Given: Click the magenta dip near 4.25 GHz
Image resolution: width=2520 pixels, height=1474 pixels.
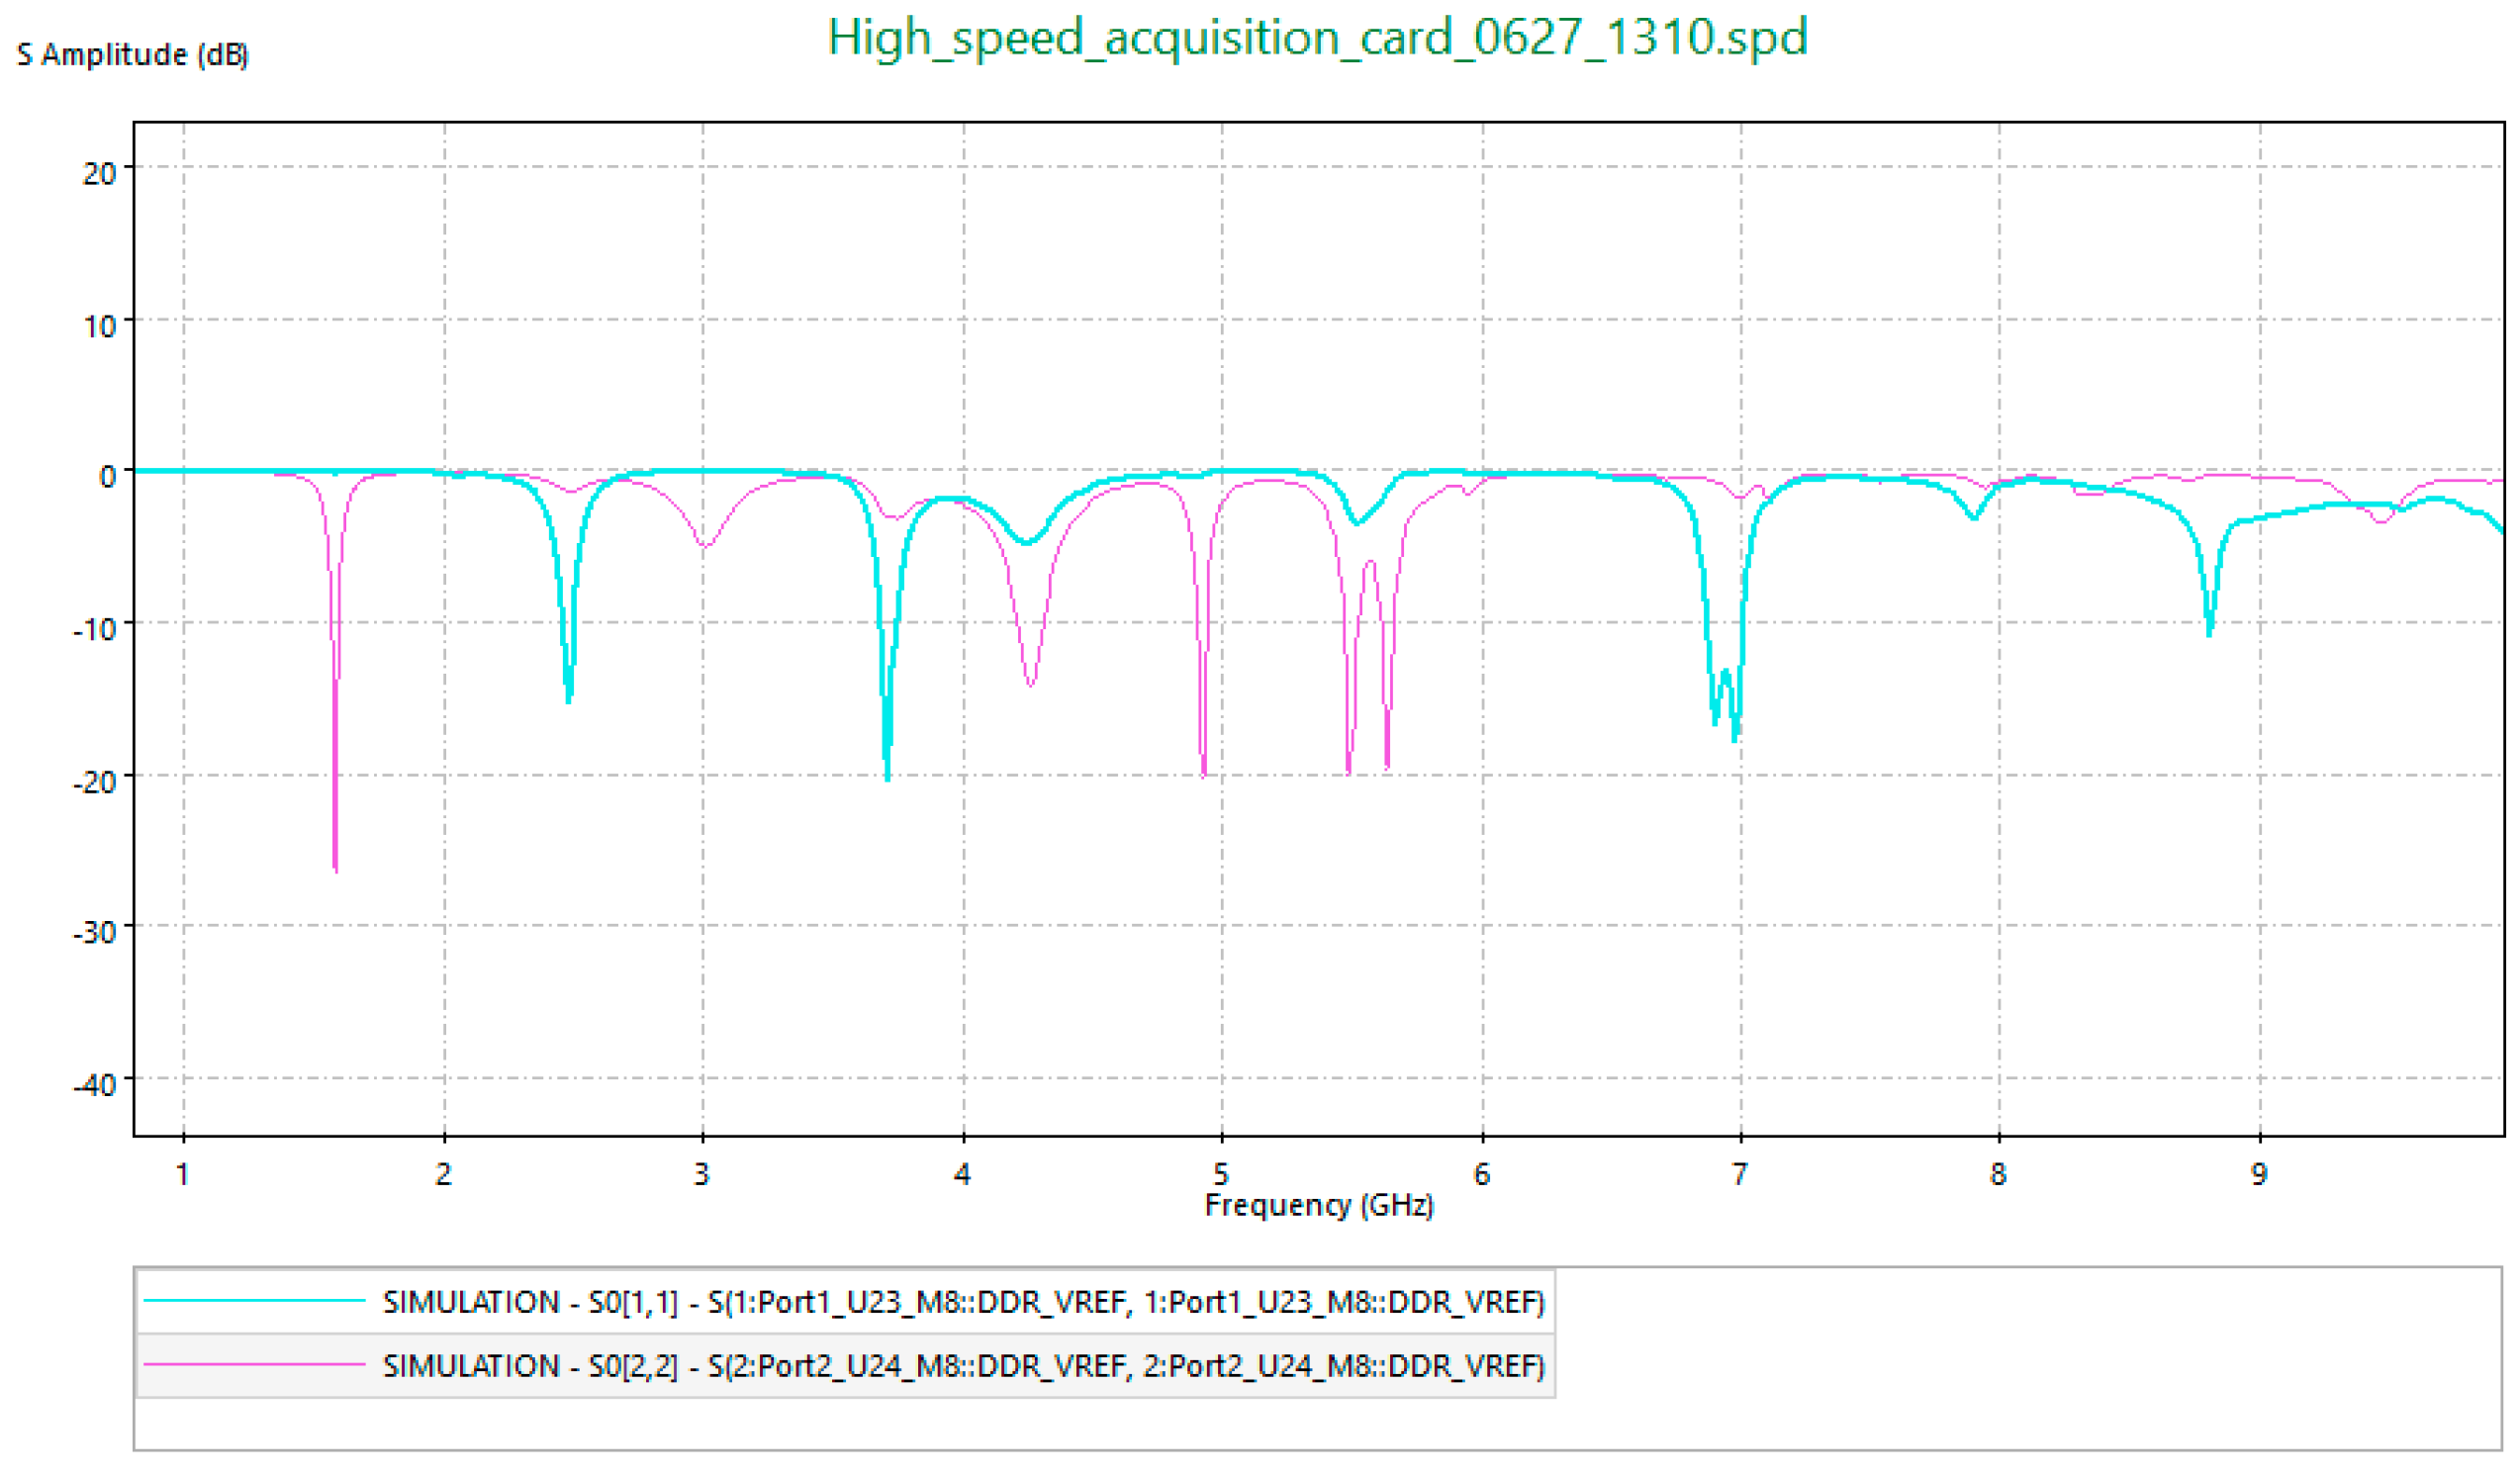Looking at the screenshot, I should click(x=1030, y=682).
